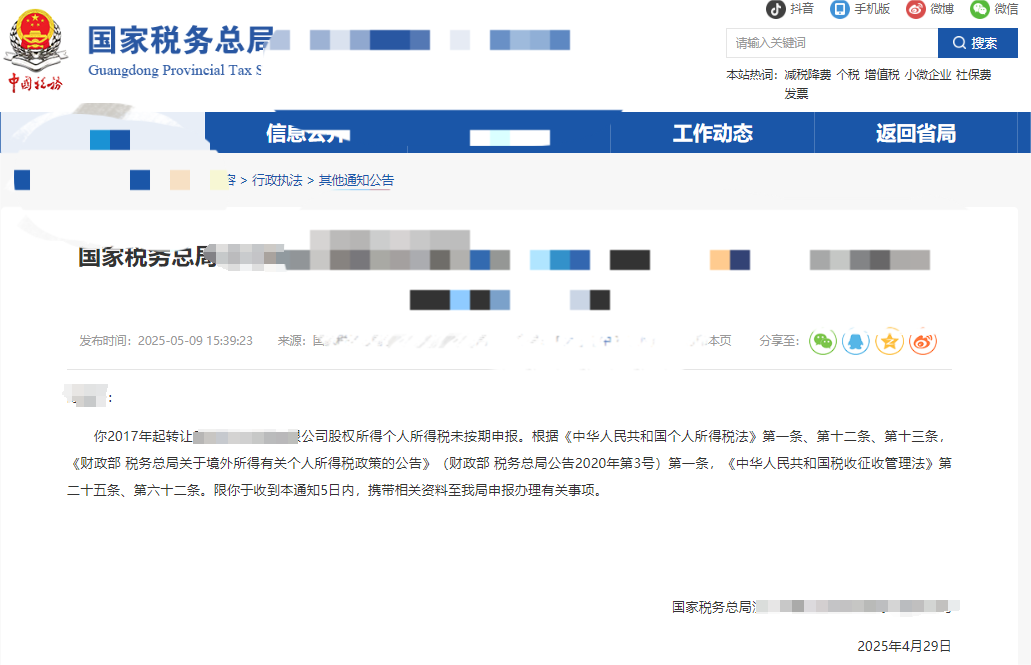Share the notice to QQ

855,341
